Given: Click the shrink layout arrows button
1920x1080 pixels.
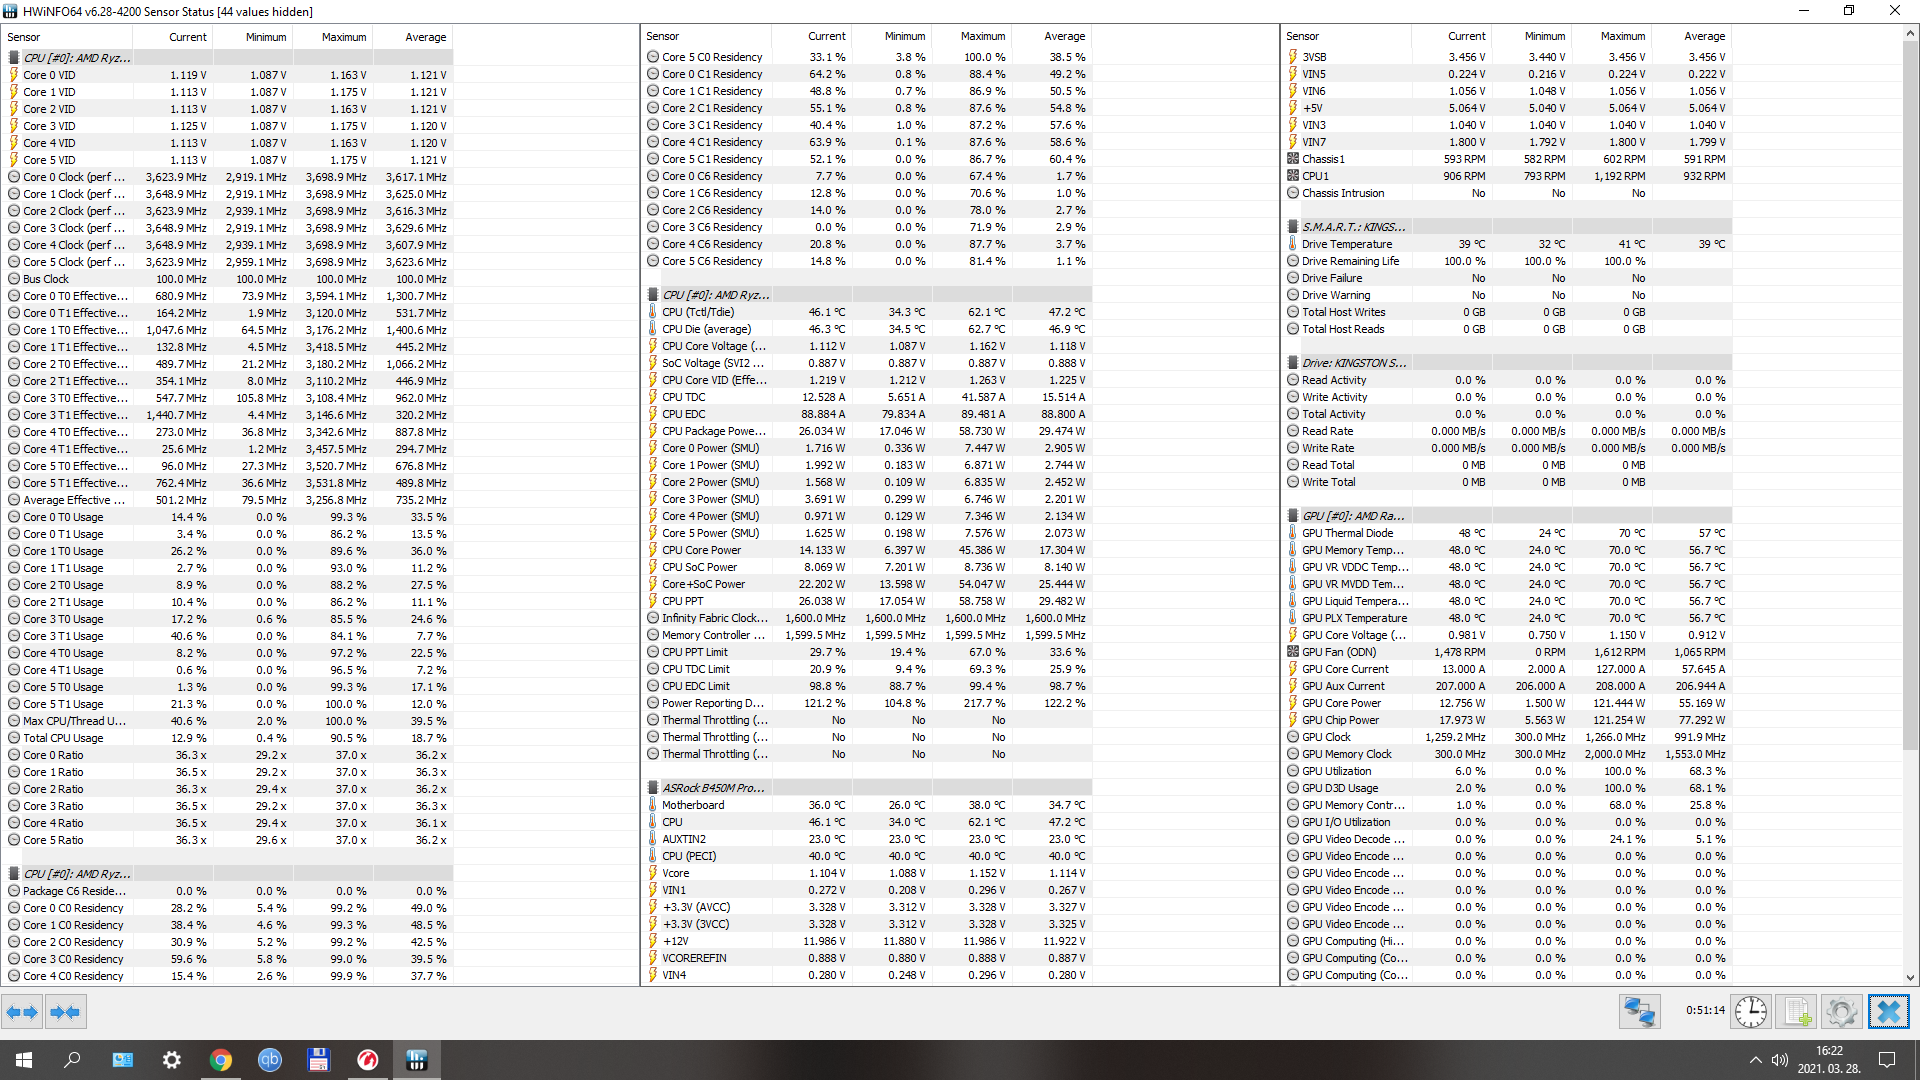Looking at the screenshot, I should click(65, 1012).
